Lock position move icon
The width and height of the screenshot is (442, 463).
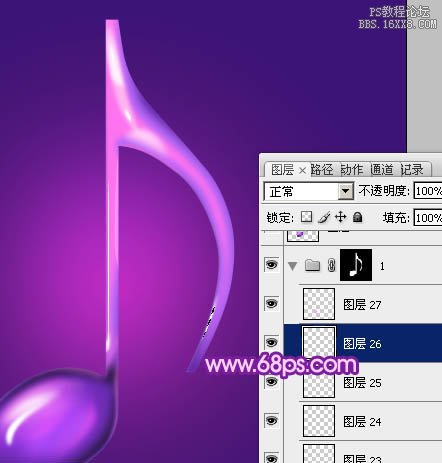tap(341, 217)
